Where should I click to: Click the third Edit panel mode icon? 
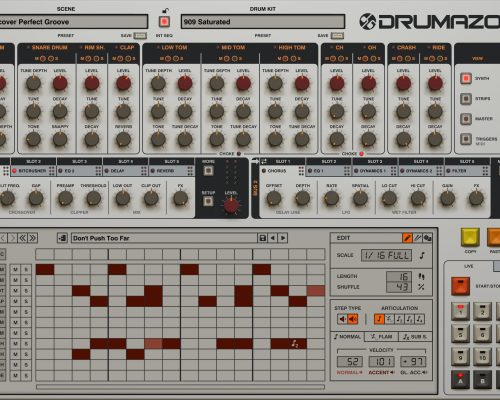coord(427,238)
